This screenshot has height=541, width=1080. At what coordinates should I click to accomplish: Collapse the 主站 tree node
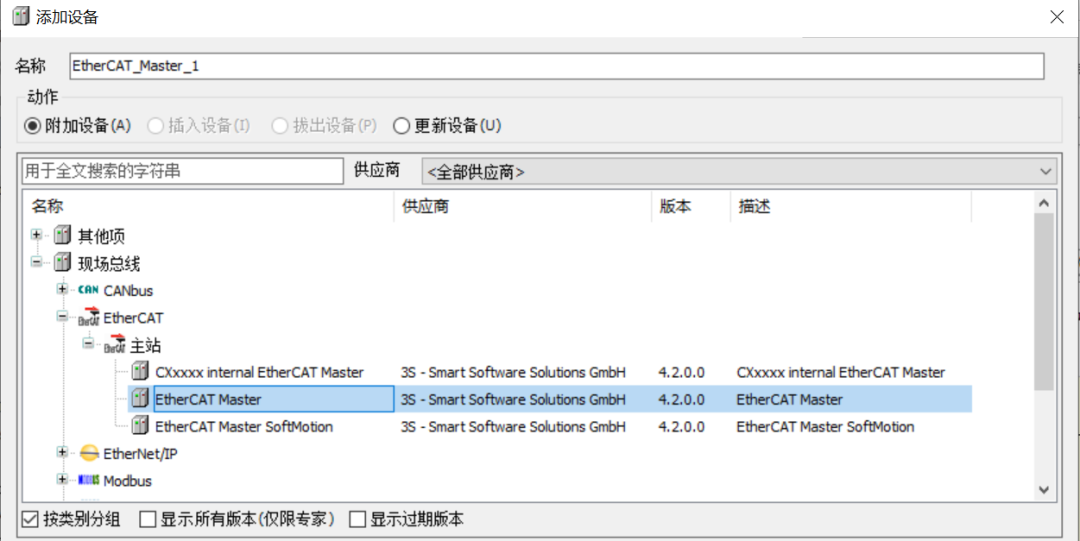89,343
